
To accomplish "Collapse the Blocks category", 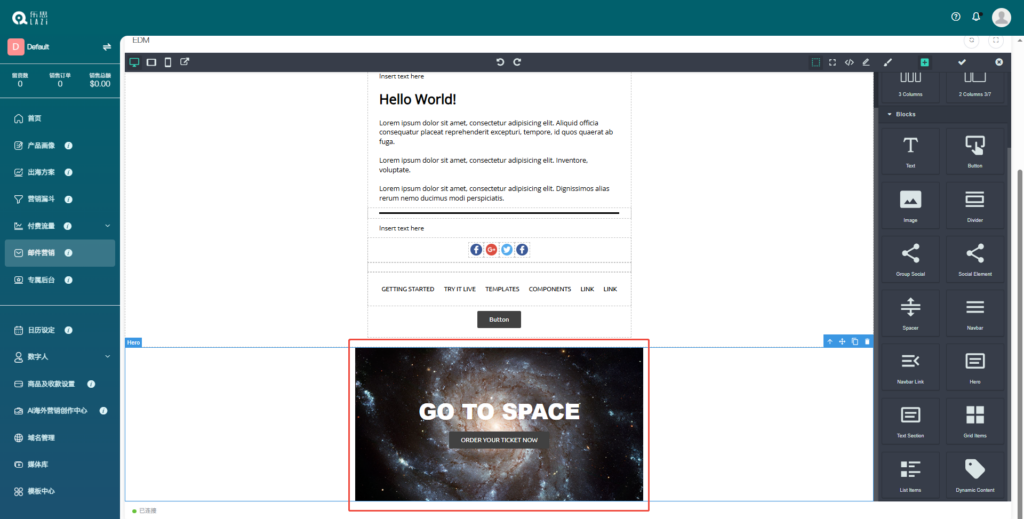I will (890, 114).
